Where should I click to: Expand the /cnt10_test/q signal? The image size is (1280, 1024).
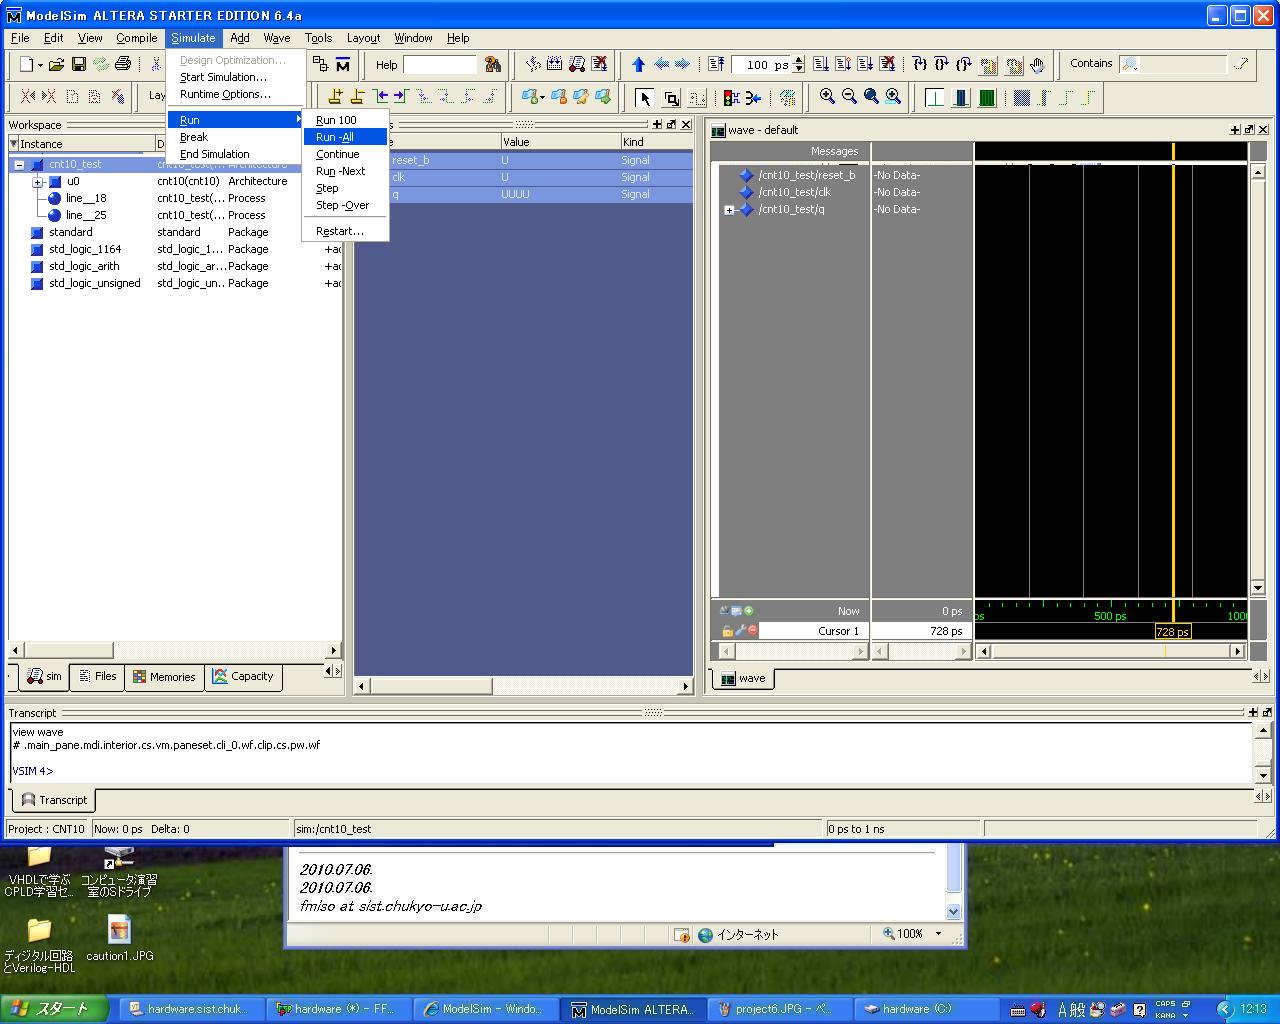click(729, 210)
